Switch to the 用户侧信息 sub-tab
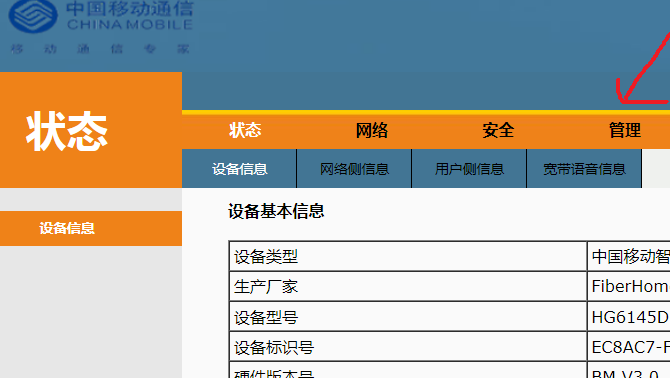 coord(469,169)
